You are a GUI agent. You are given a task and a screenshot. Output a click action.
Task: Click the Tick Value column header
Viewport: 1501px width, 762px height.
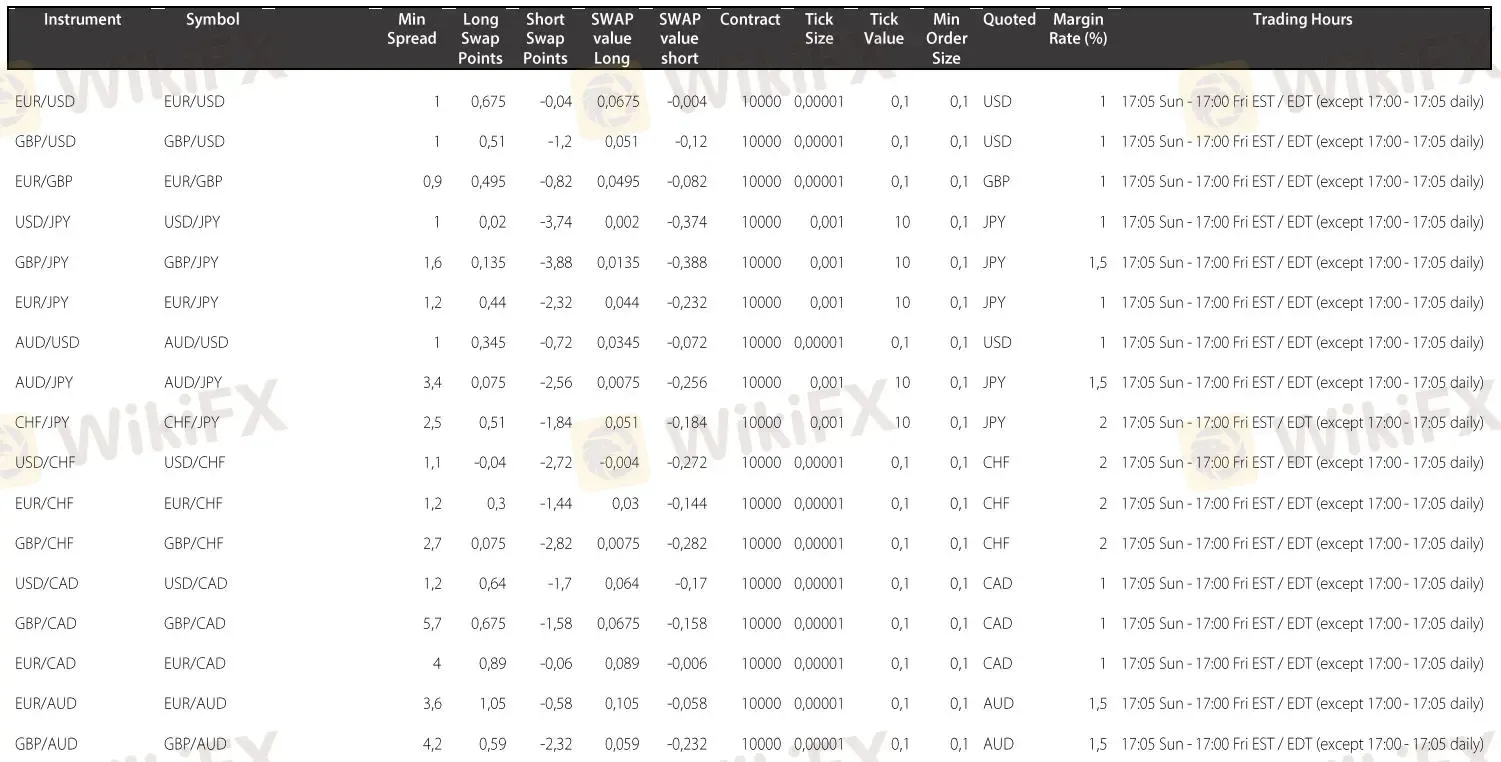[x=884, y=29]
